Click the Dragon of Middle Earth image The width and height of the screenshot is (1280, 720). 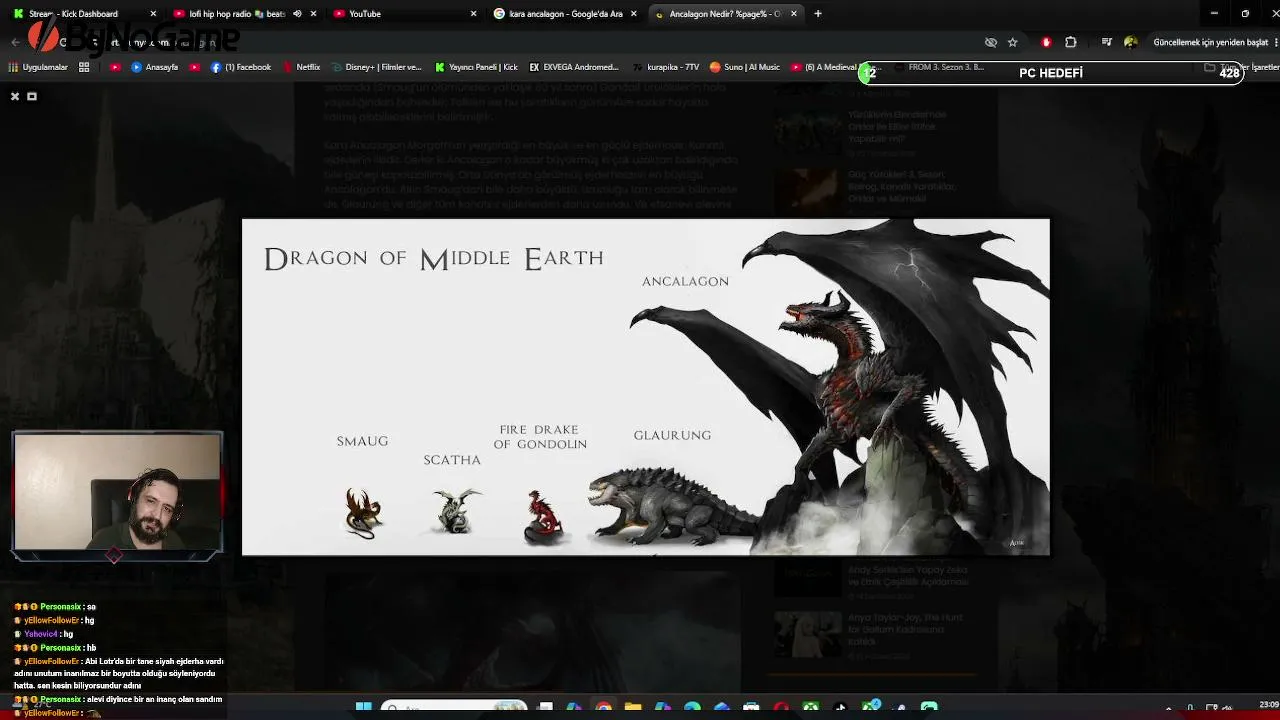tap(646, 386)
